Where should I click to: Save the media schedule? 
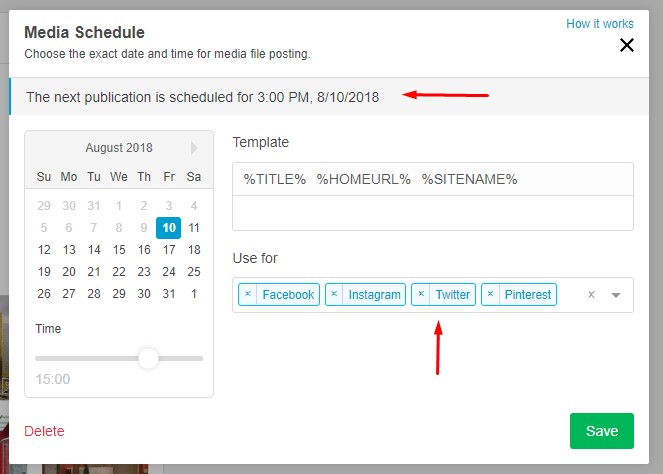point(602,431)
